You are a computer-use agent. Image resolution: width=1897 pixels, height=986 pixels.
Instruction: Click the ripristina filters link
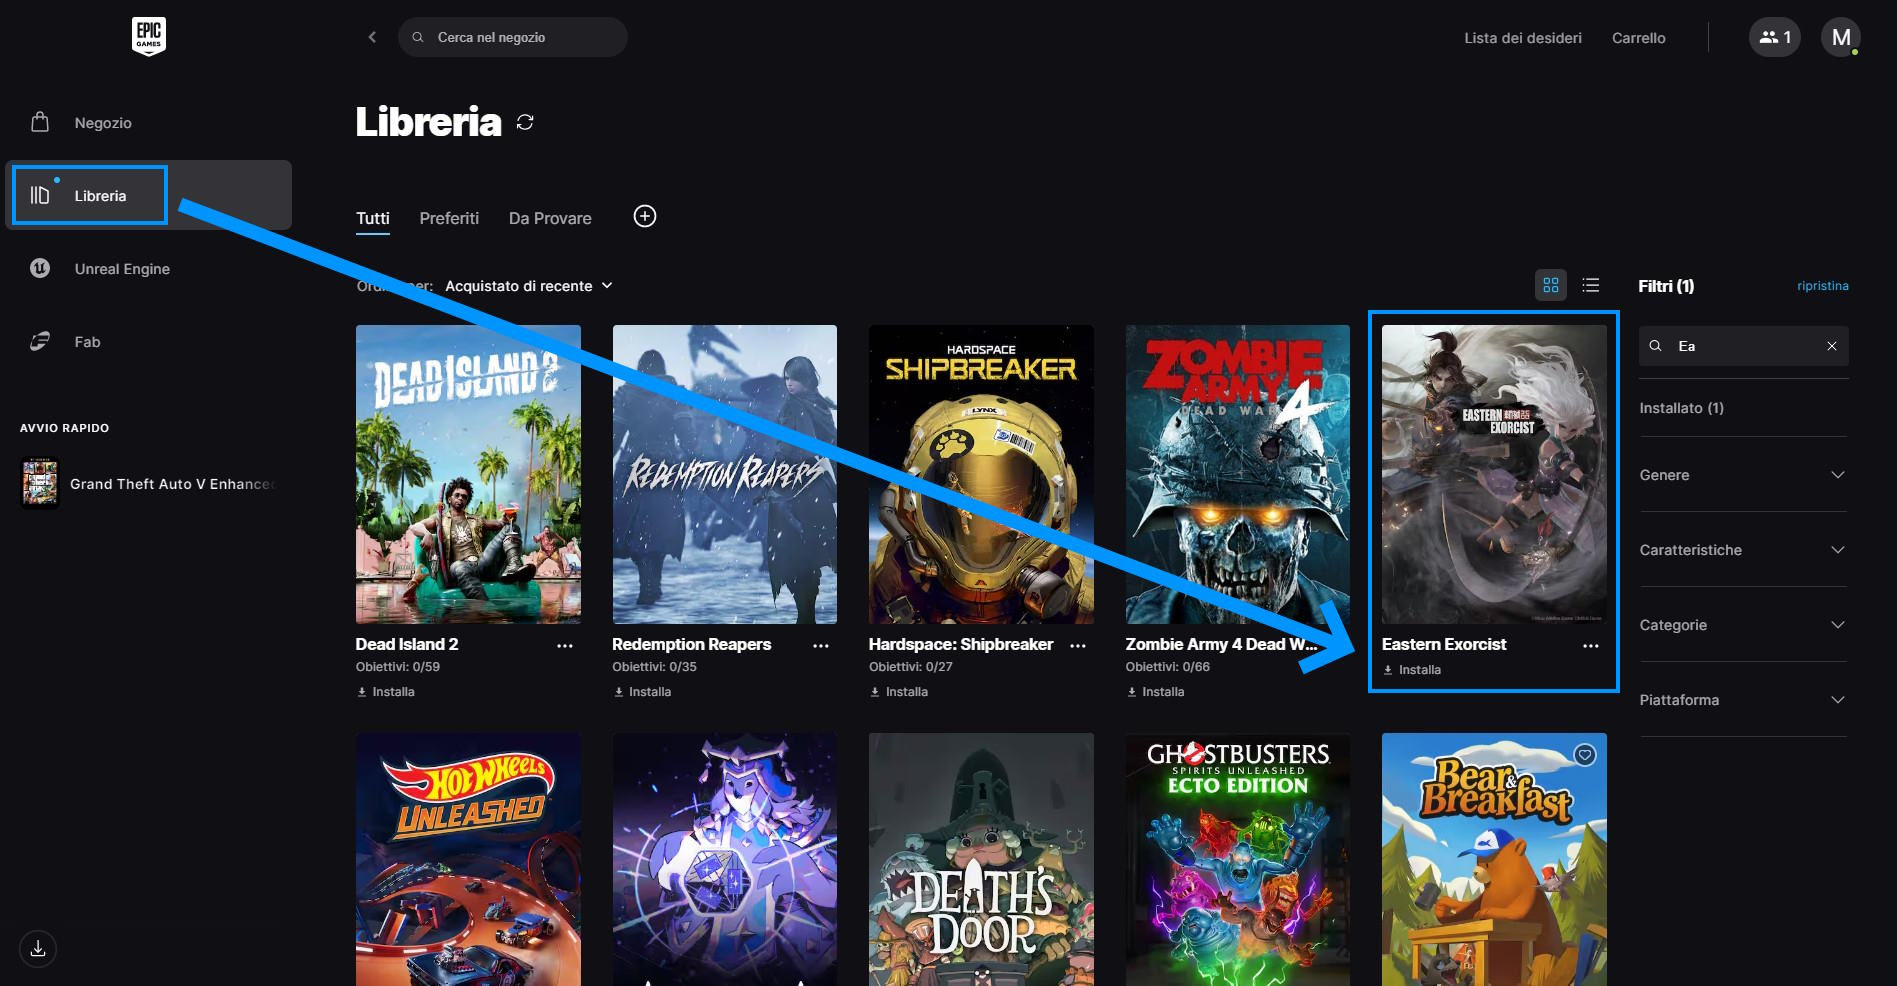[x=1822, y=286]
